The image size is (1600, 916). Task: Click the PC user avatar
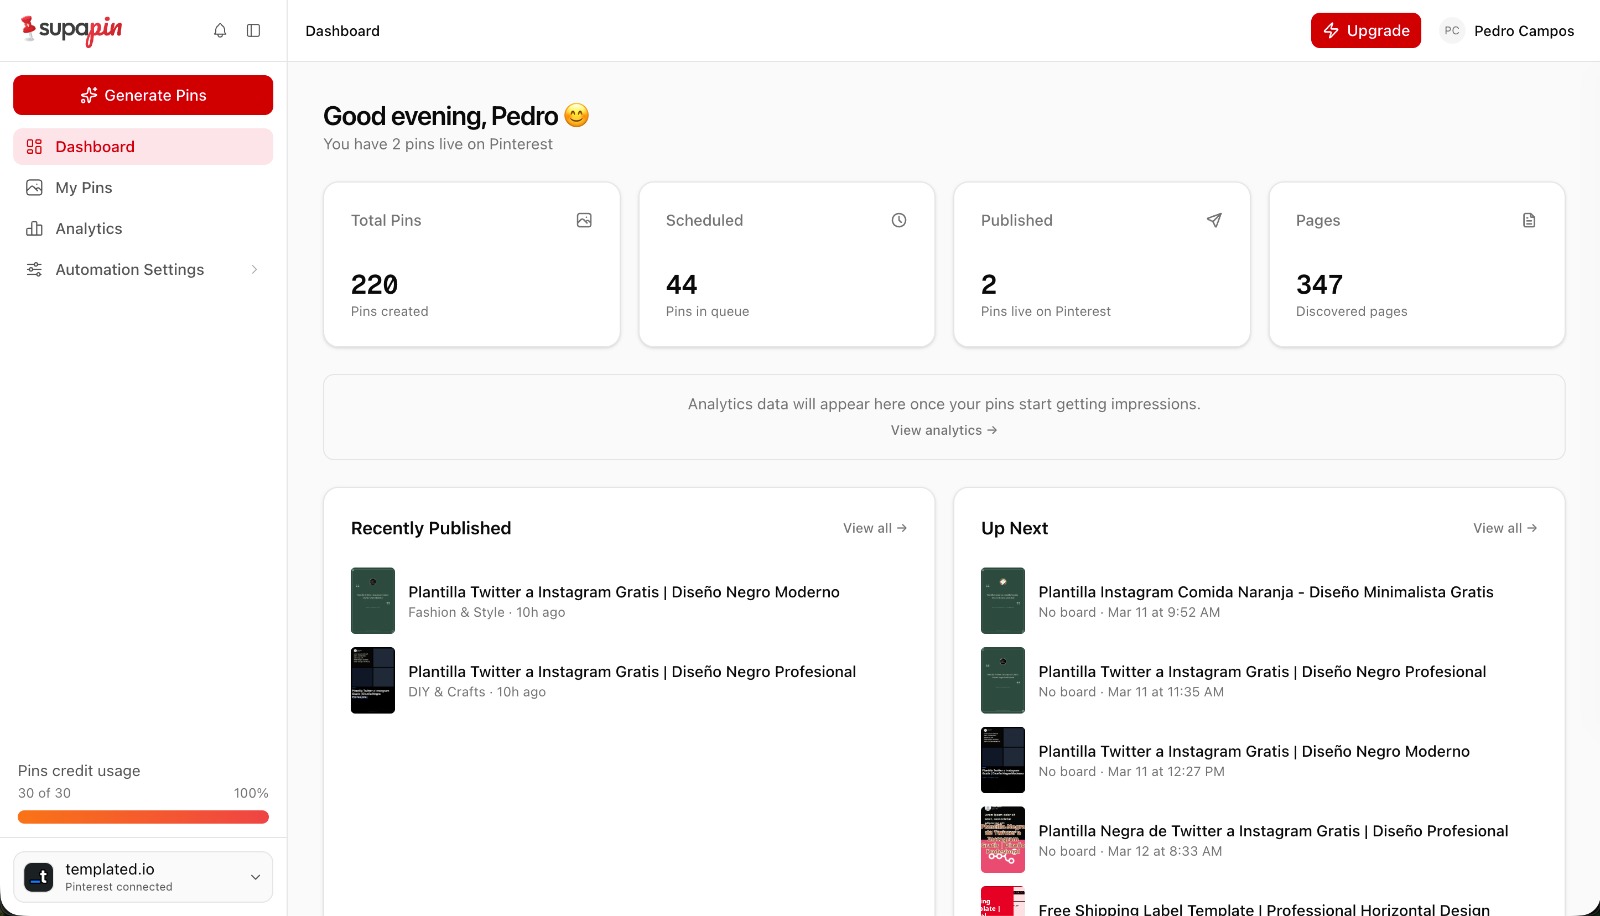pyautogui.click(x=1452, y=31)
